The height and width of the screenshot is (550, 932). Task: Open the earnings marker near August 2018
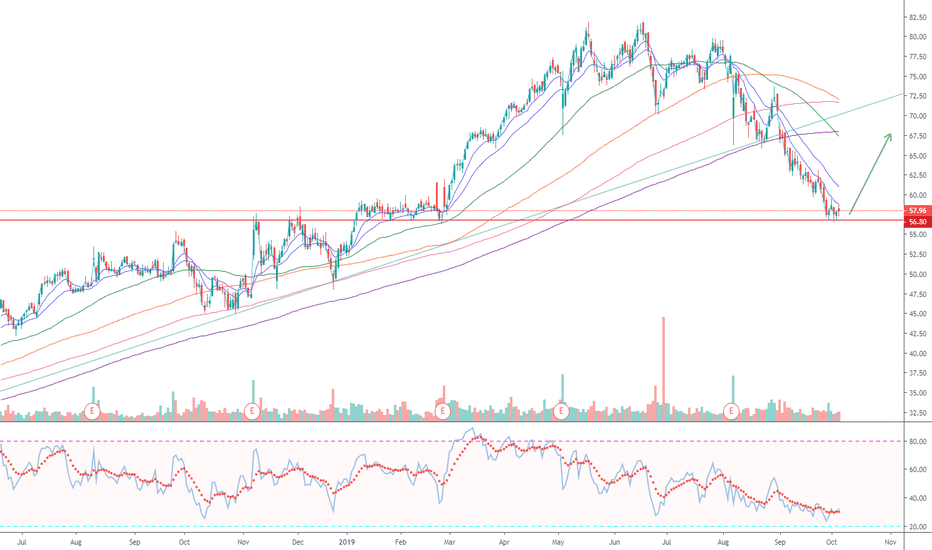click(92, 411)
